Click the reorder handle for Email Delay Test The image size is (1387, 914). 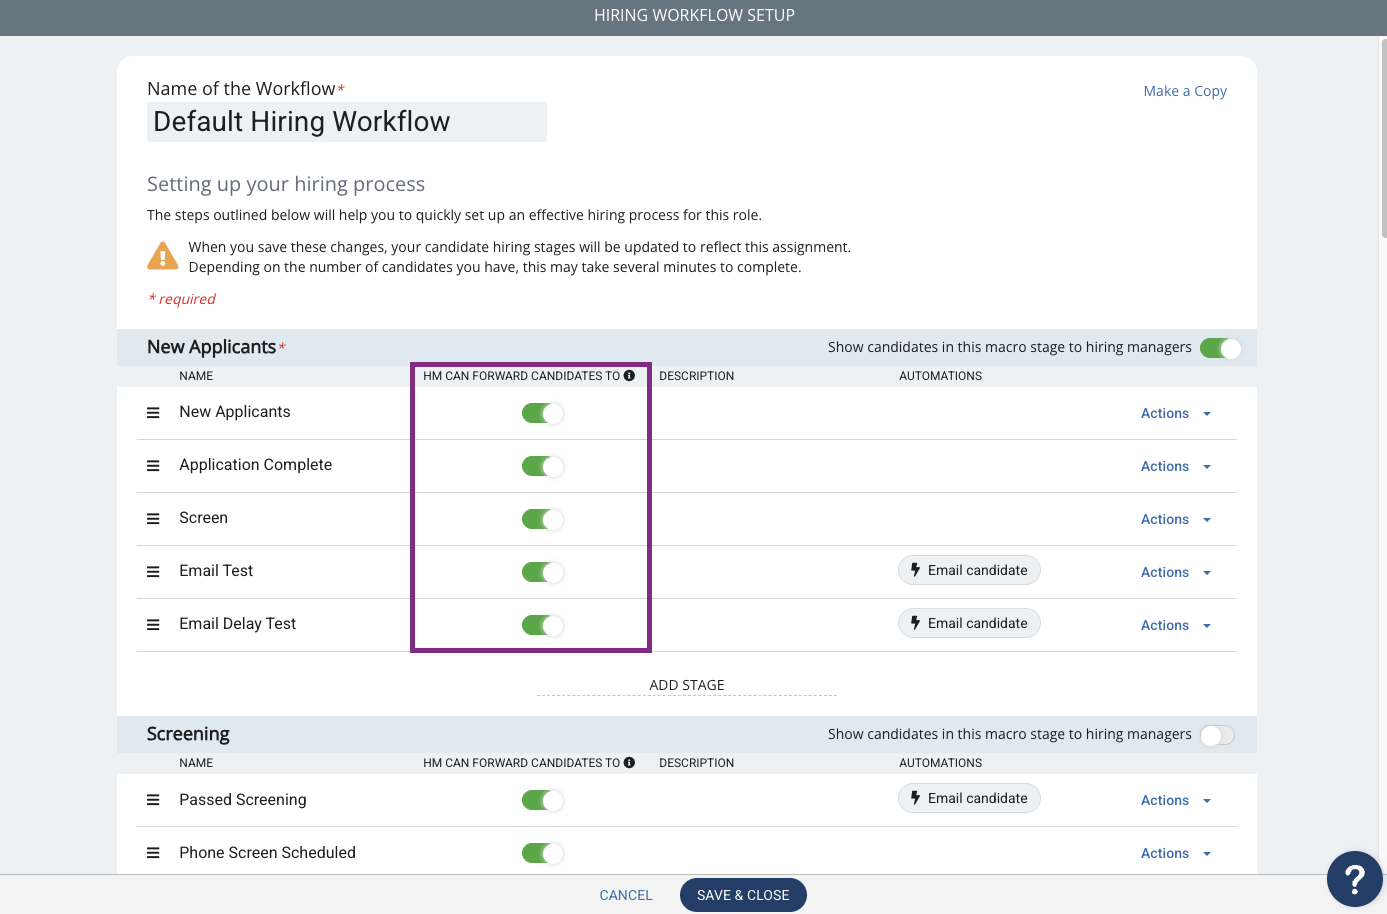[153, 625]
